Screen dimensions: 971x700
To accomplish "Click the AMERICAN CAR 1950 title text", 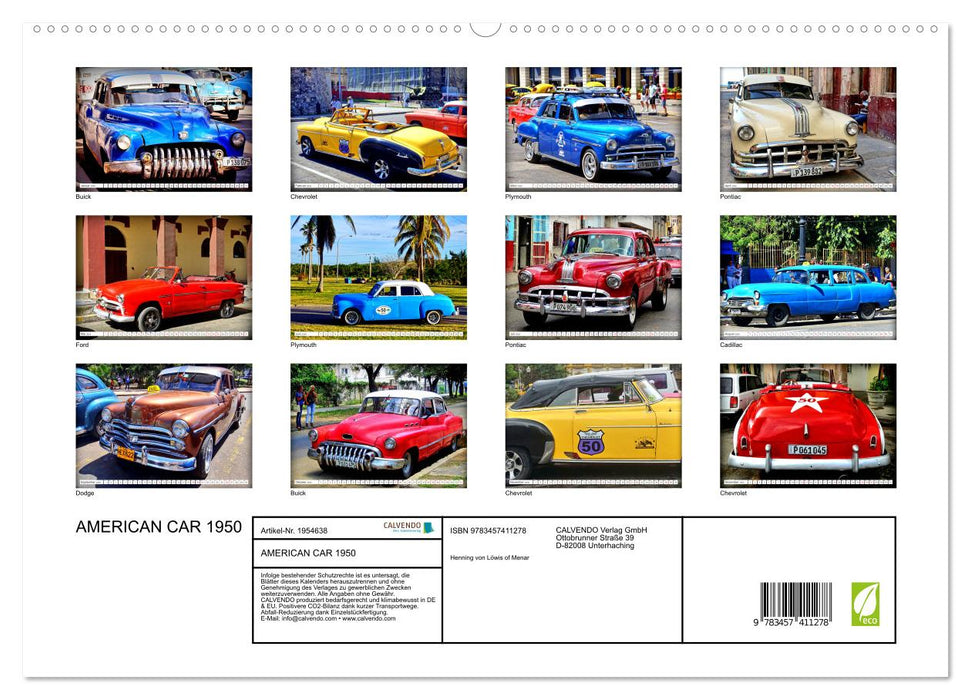I will pyautogui.click(x=160, y=525).
